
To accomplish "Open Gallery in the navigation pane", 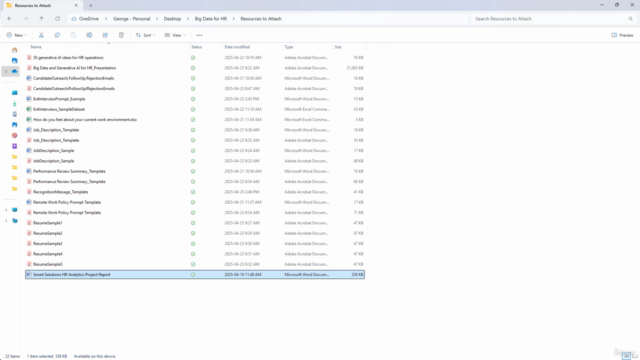I will point(15,60).
